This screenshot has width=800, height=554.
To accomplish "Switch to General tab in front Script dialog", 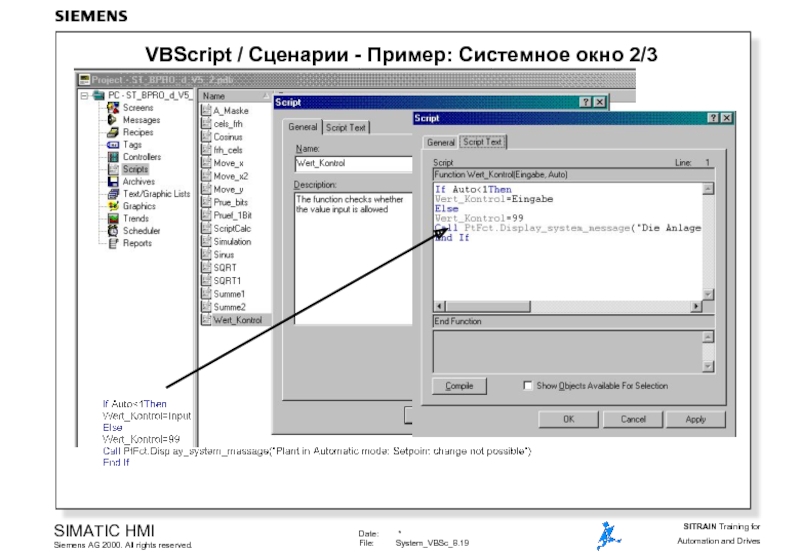I will pos(440,142).
